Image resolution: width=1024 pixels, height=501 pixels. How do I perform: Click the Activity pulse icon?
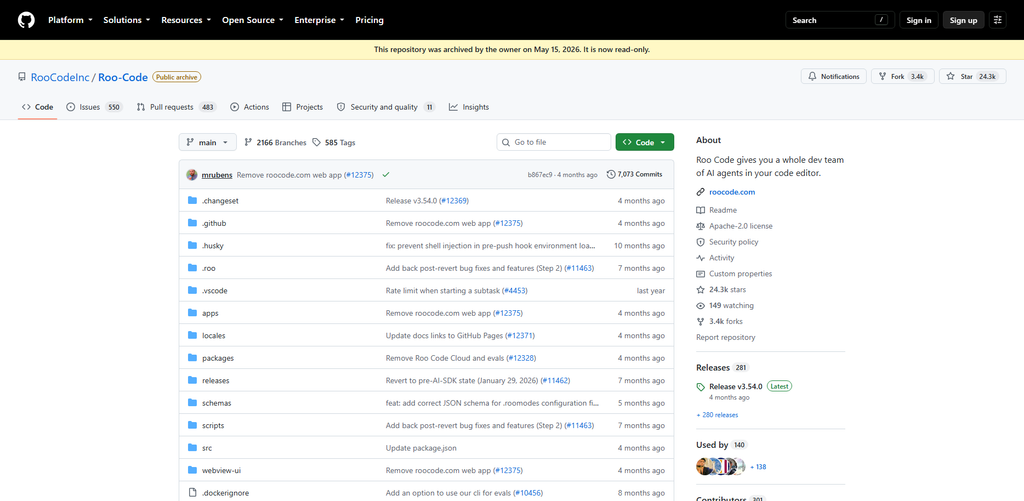701,258
